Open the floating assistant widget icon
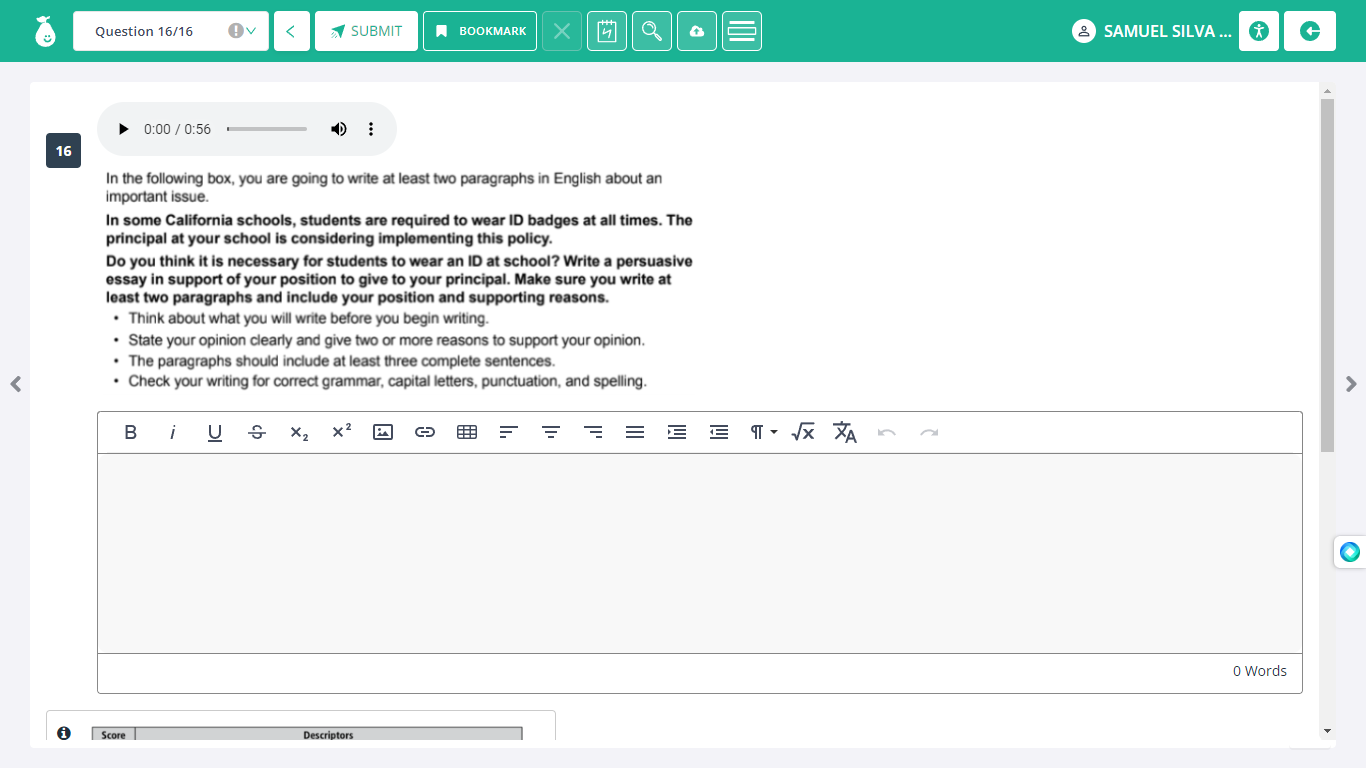1366x768 pixels. 1350,552
